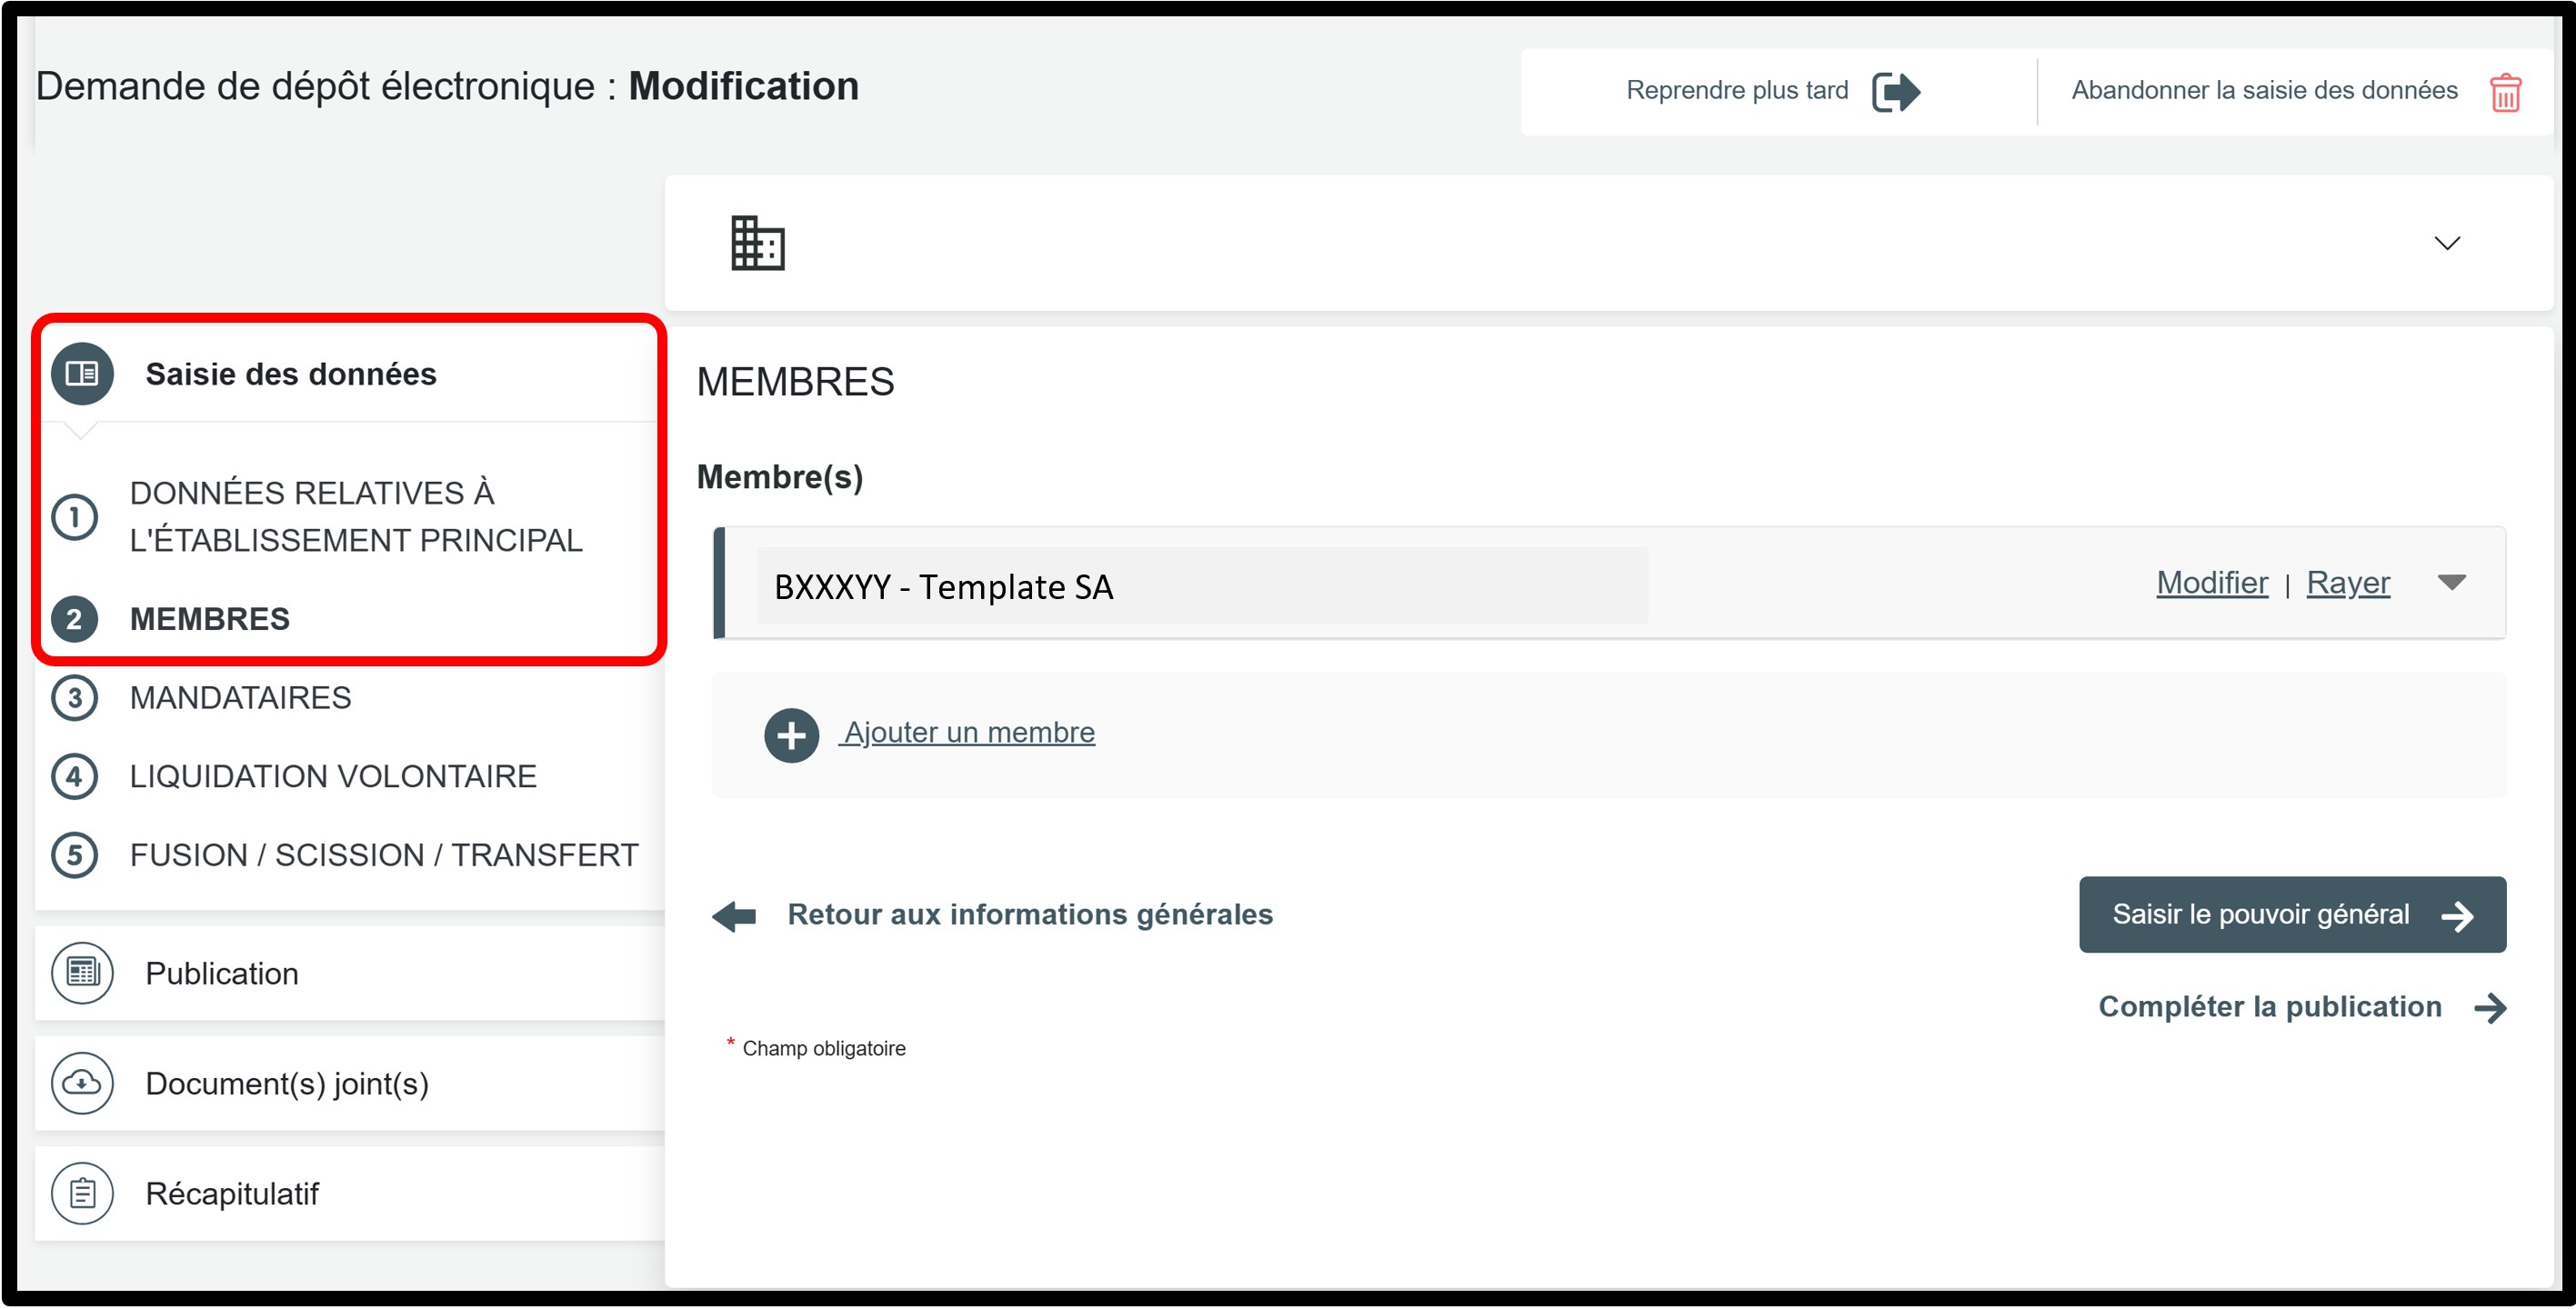This screenshot has height=1309, width=2576.
Task: Click the plus icon to add a member
Action: 791,735
